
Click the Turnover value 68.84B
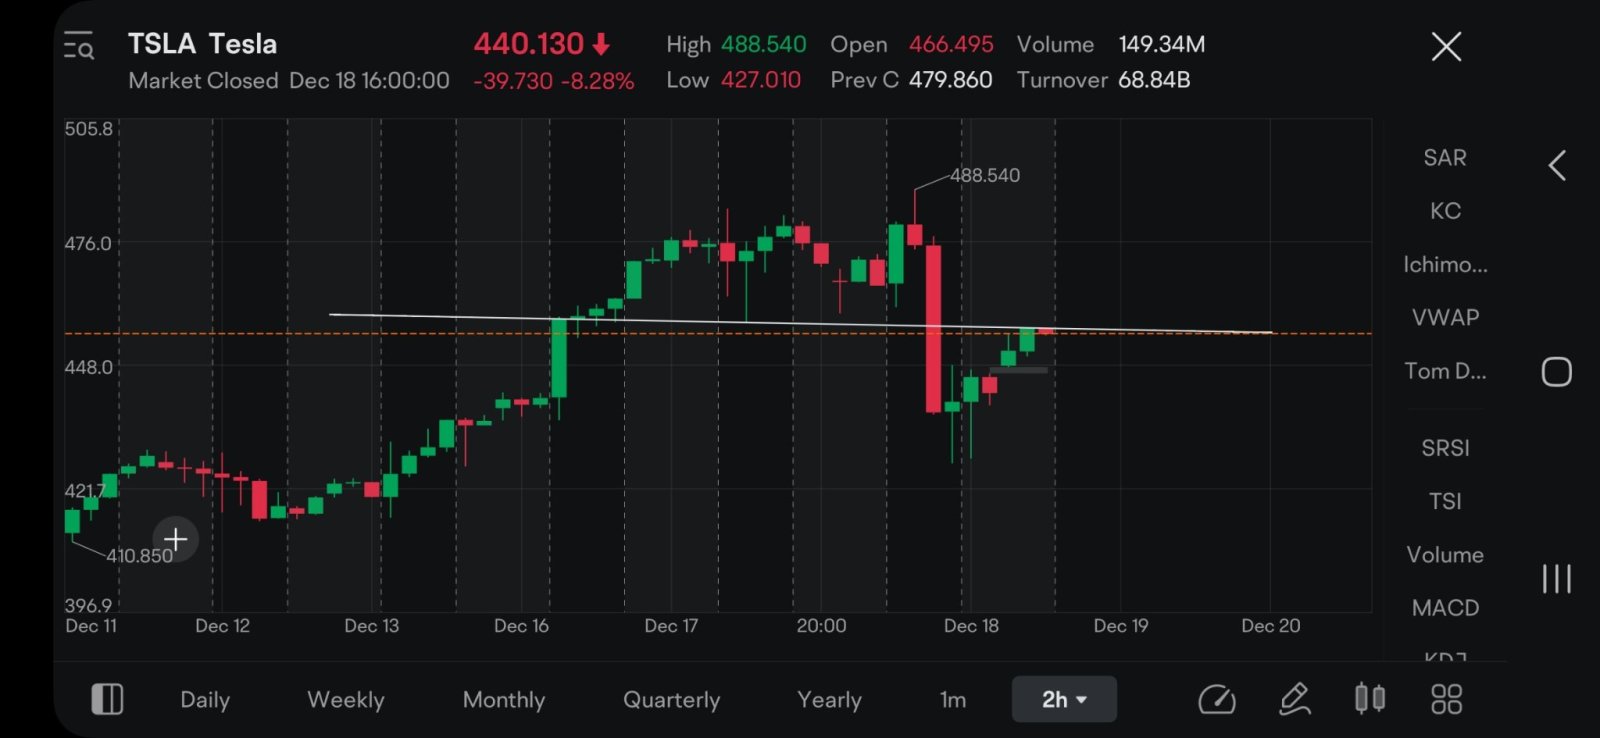coord(1154,80)
